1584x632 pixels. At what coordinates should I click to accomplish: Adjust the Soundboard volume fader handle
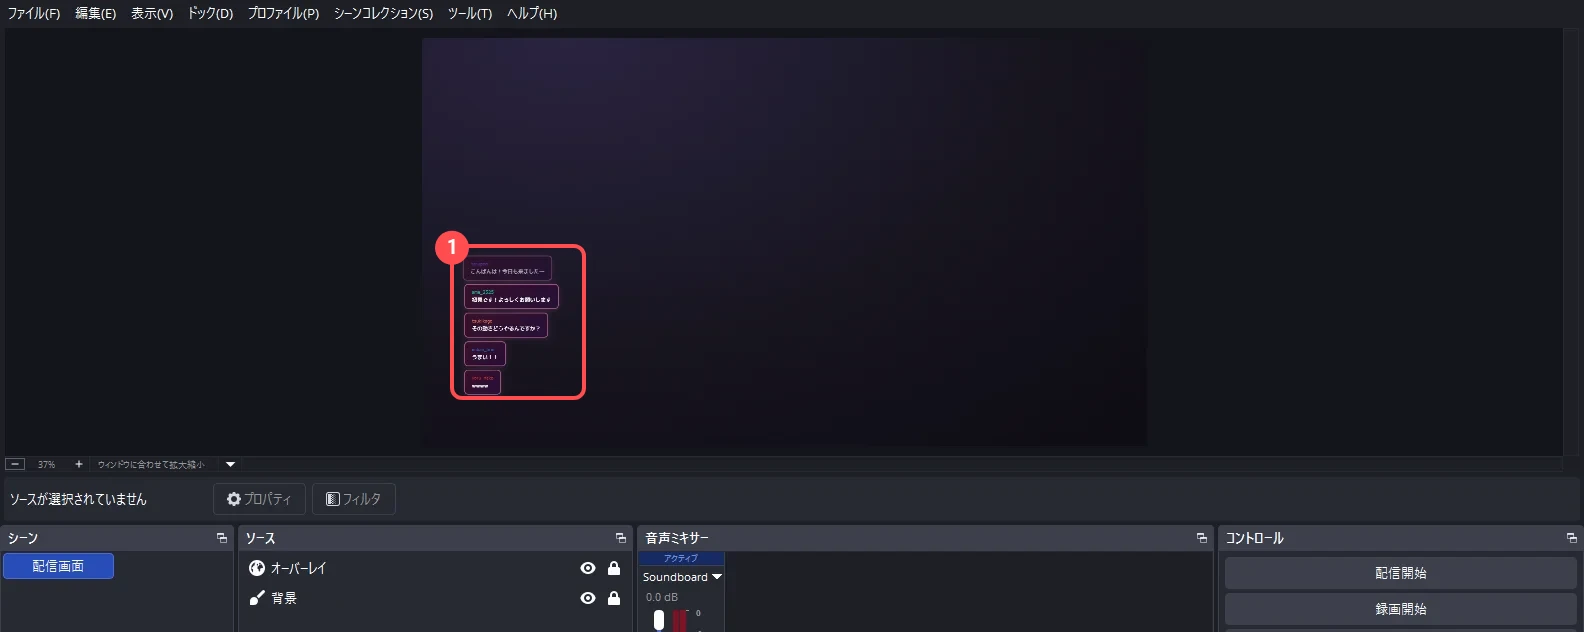(659, 620)
